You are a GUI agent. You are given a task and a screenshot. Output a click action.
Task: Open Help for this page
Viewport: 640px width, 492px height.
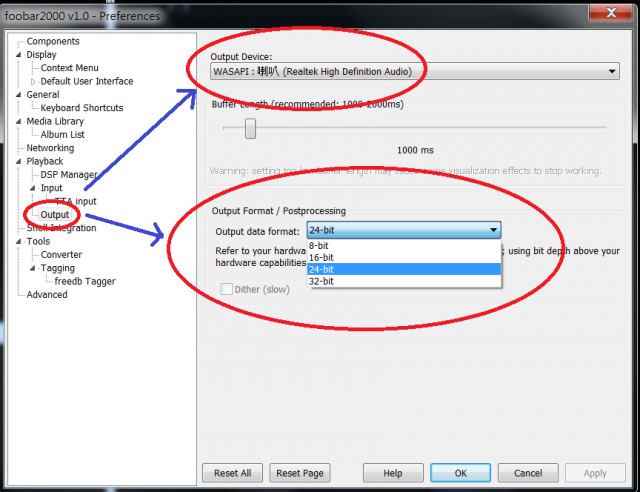click(393, 473)
